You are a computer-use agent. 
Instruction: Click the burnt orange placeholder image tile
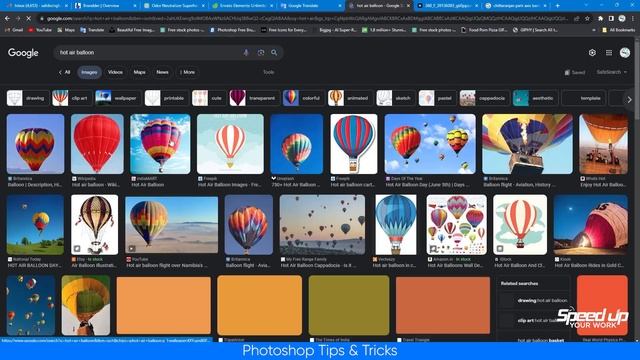[x=443, y=305]
